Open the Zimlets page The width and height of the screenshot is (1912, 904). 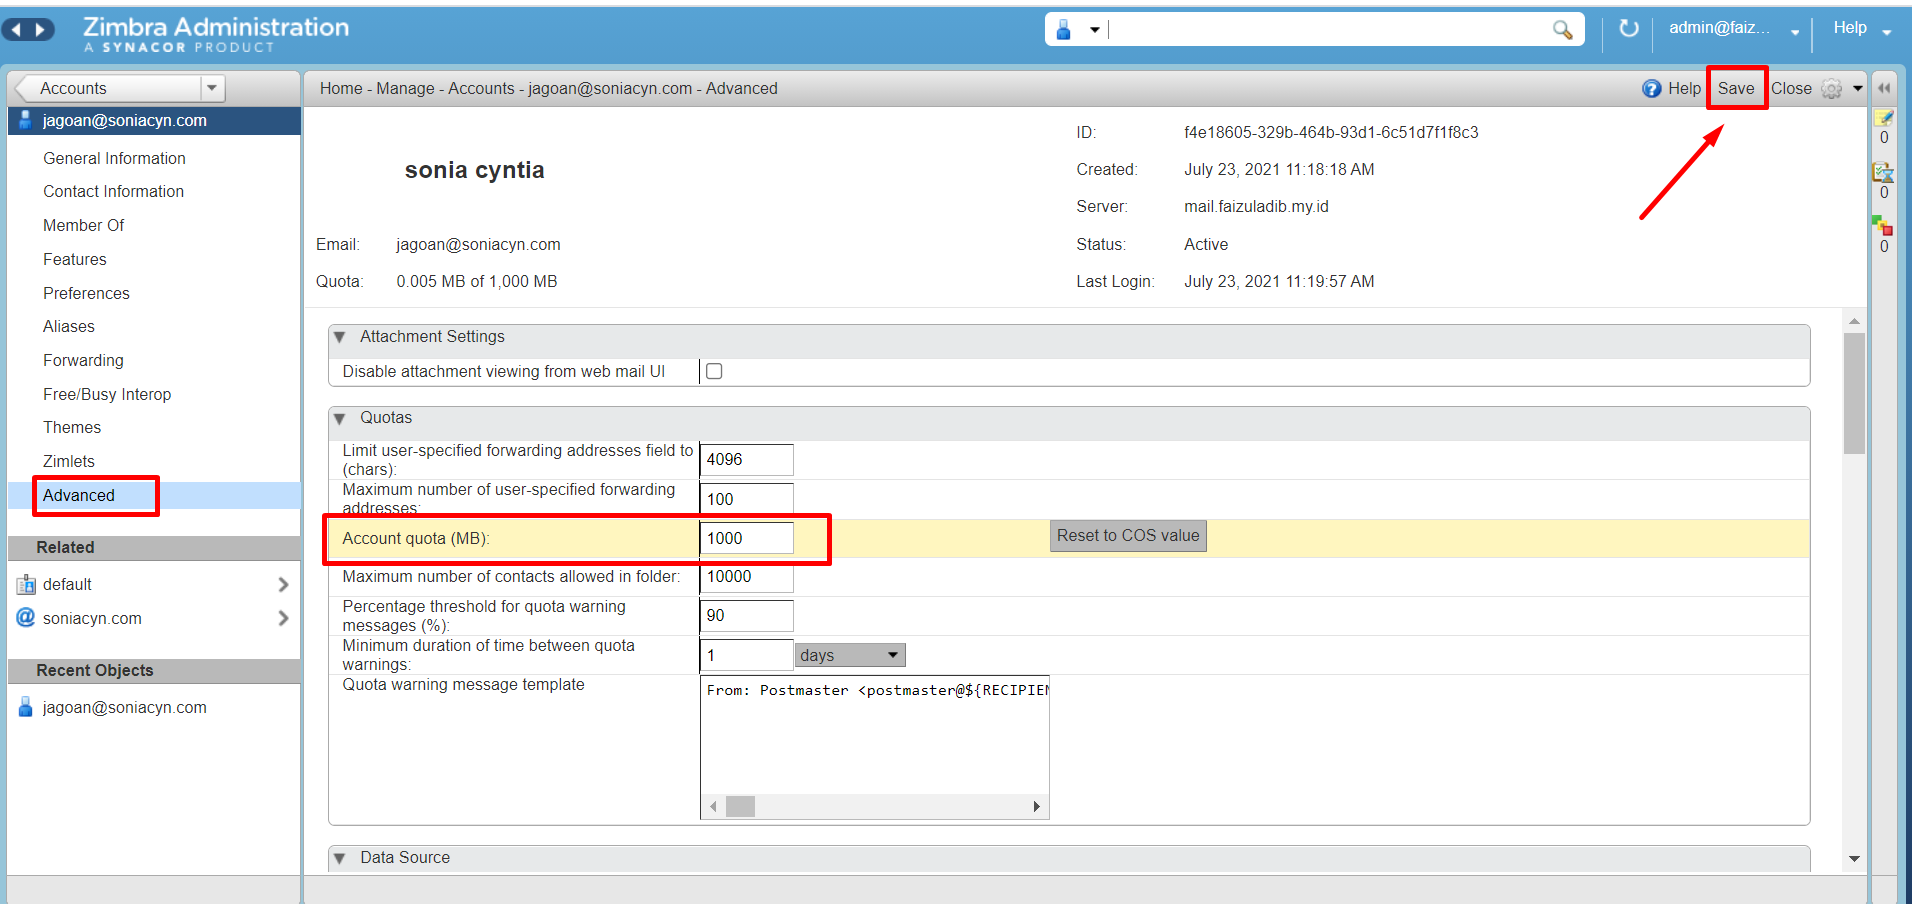(x=68, y=461)
